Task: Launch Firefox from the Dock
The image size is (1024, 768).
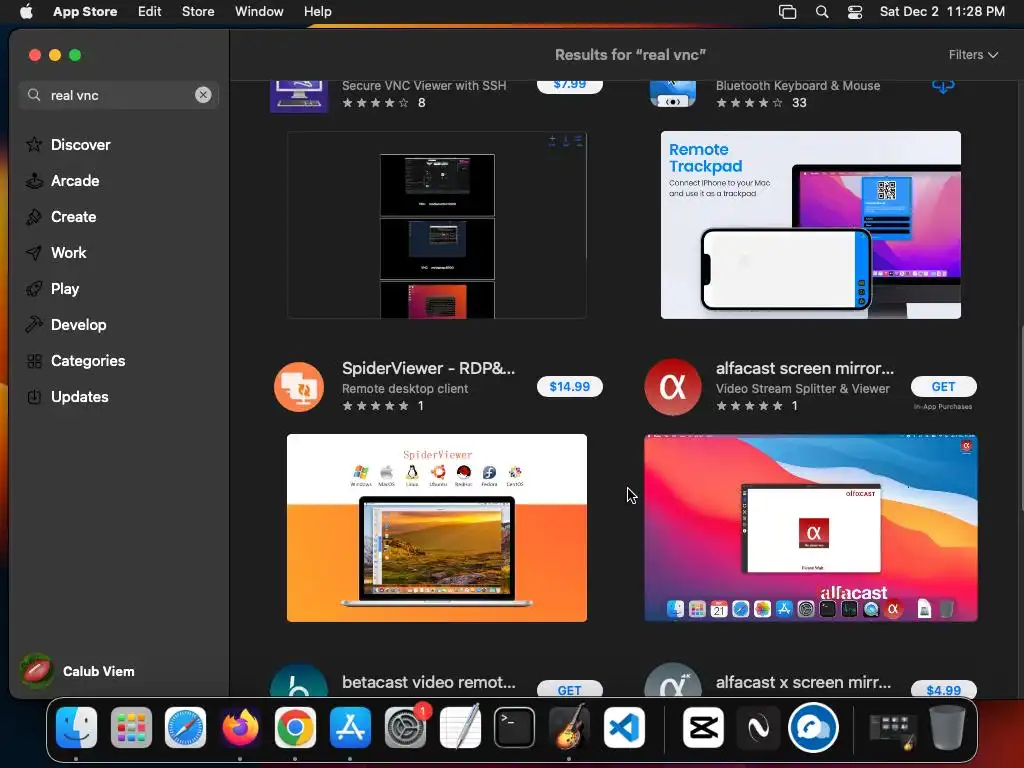Action: point(240,728)
